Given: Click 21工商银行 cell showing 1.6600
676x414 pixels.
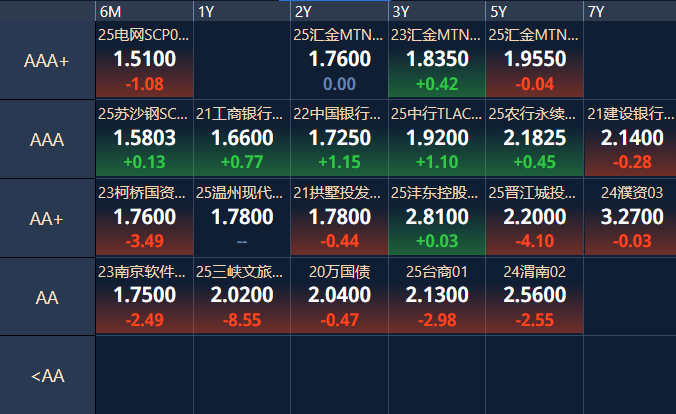Looking at the screenshot, I should click(241, 139).
